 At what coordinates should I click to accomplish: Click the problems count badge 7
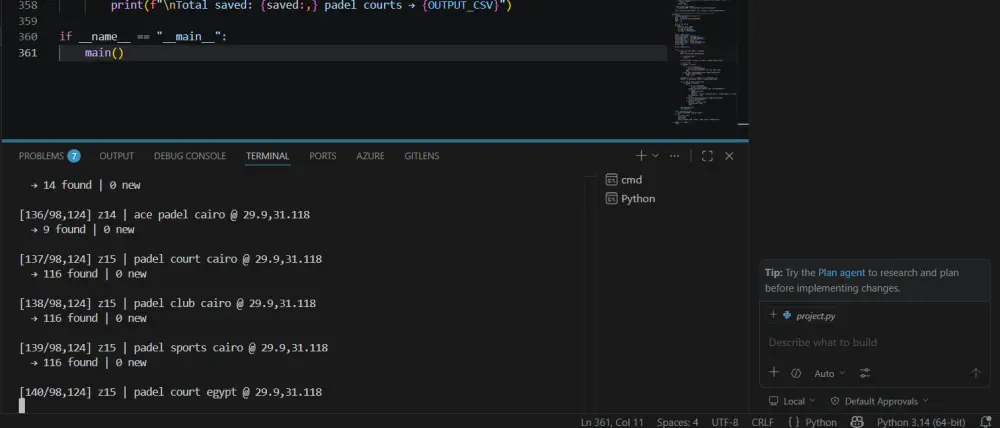(x=74, y=156)
